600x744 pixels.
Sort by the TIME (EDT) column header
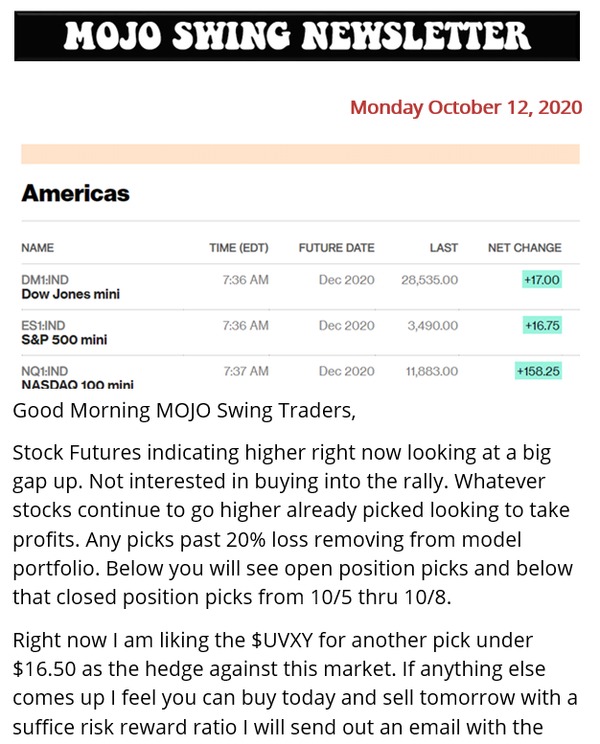pos(239,248)
